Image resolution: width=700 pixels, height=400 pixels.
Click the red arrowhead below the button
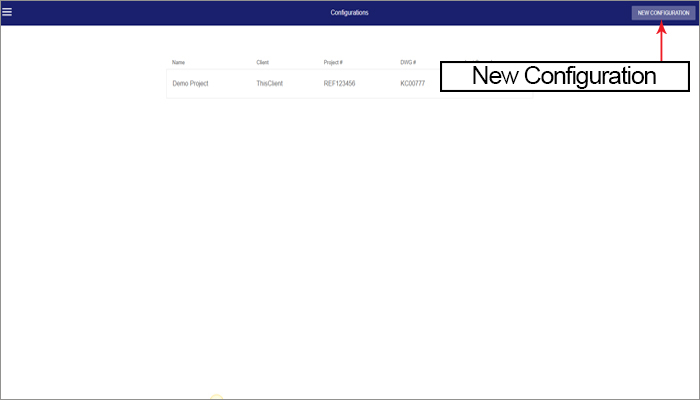661,27
